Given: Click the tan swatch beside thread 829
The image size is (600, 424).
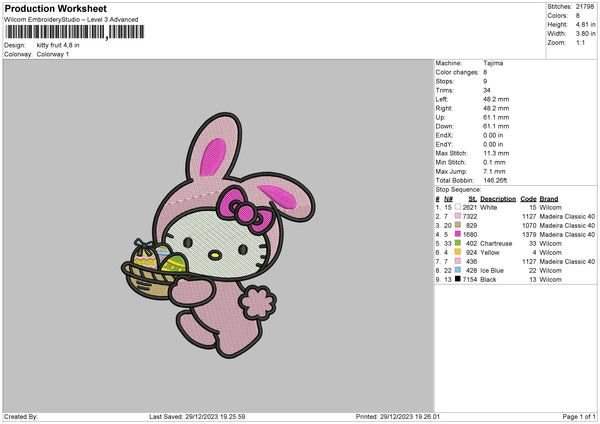Looking at the screenshot, I should 457,225.
